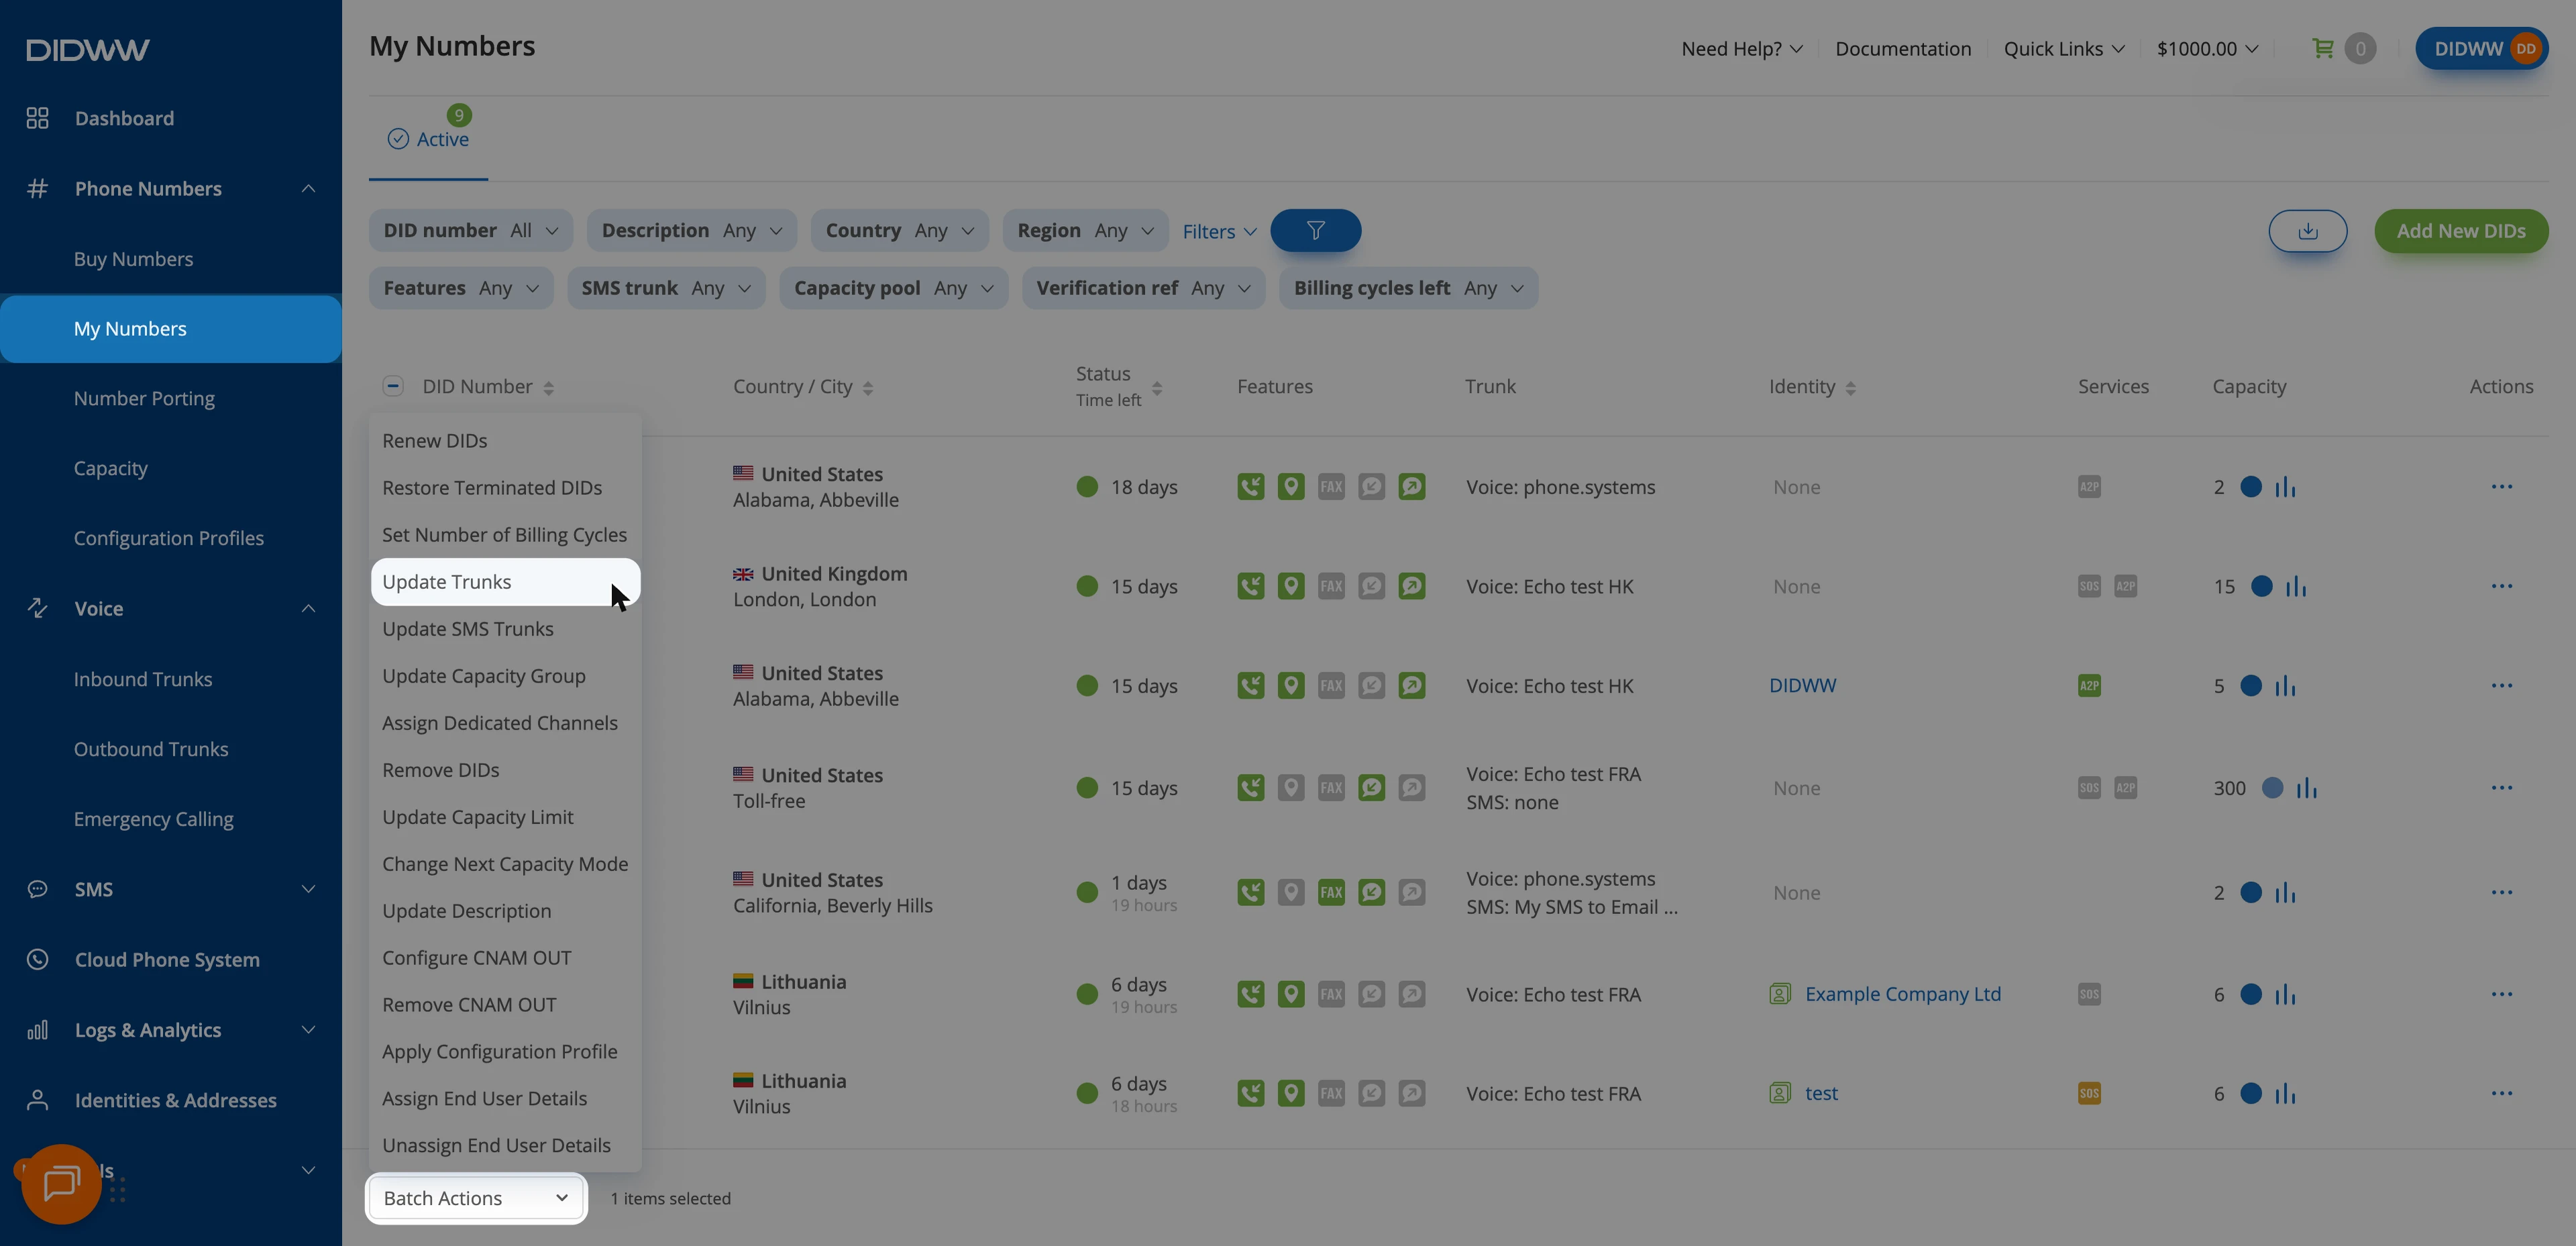Open the live chat bubble widget
The height and width of the screenshot is (1246, 2576).
61,1184
